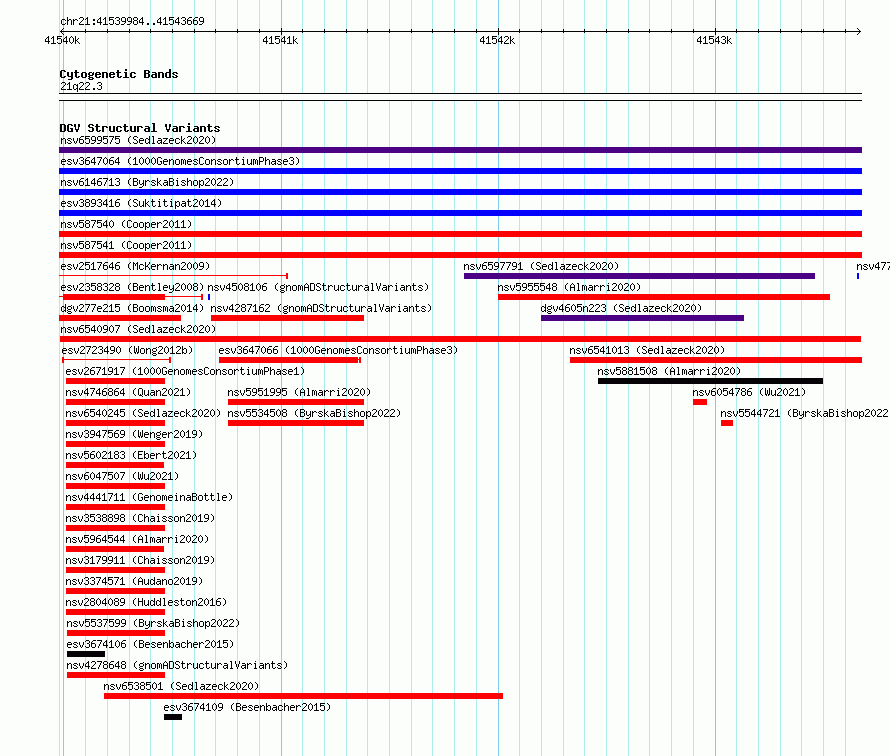Select nsv2804089 (Huddleston2016) label
Viewport: 890px width, 756px height.
(x=146, y=602)
